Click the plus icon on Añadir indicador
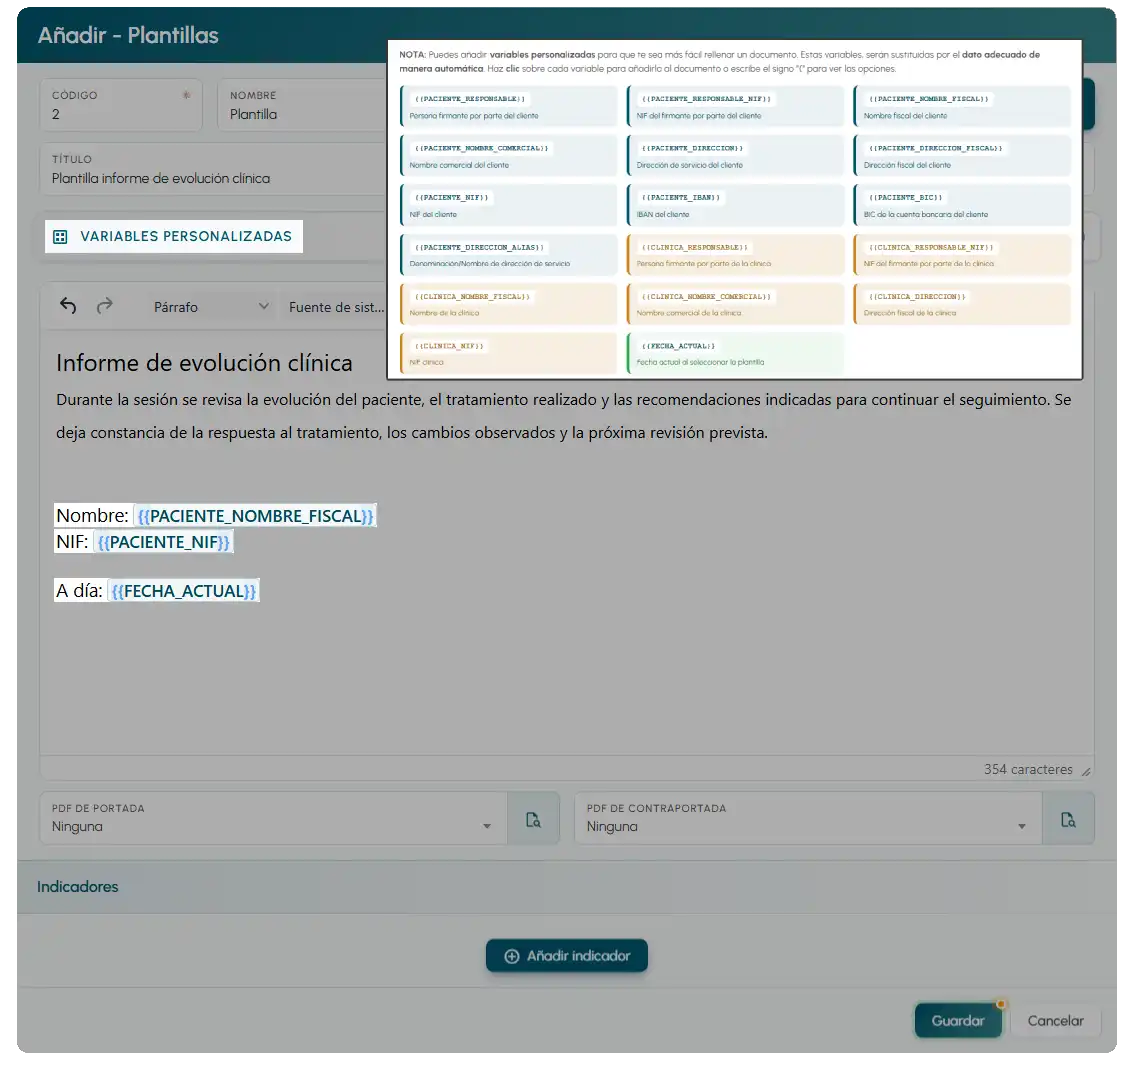The image size is (1127, 1070). point(512,956)
